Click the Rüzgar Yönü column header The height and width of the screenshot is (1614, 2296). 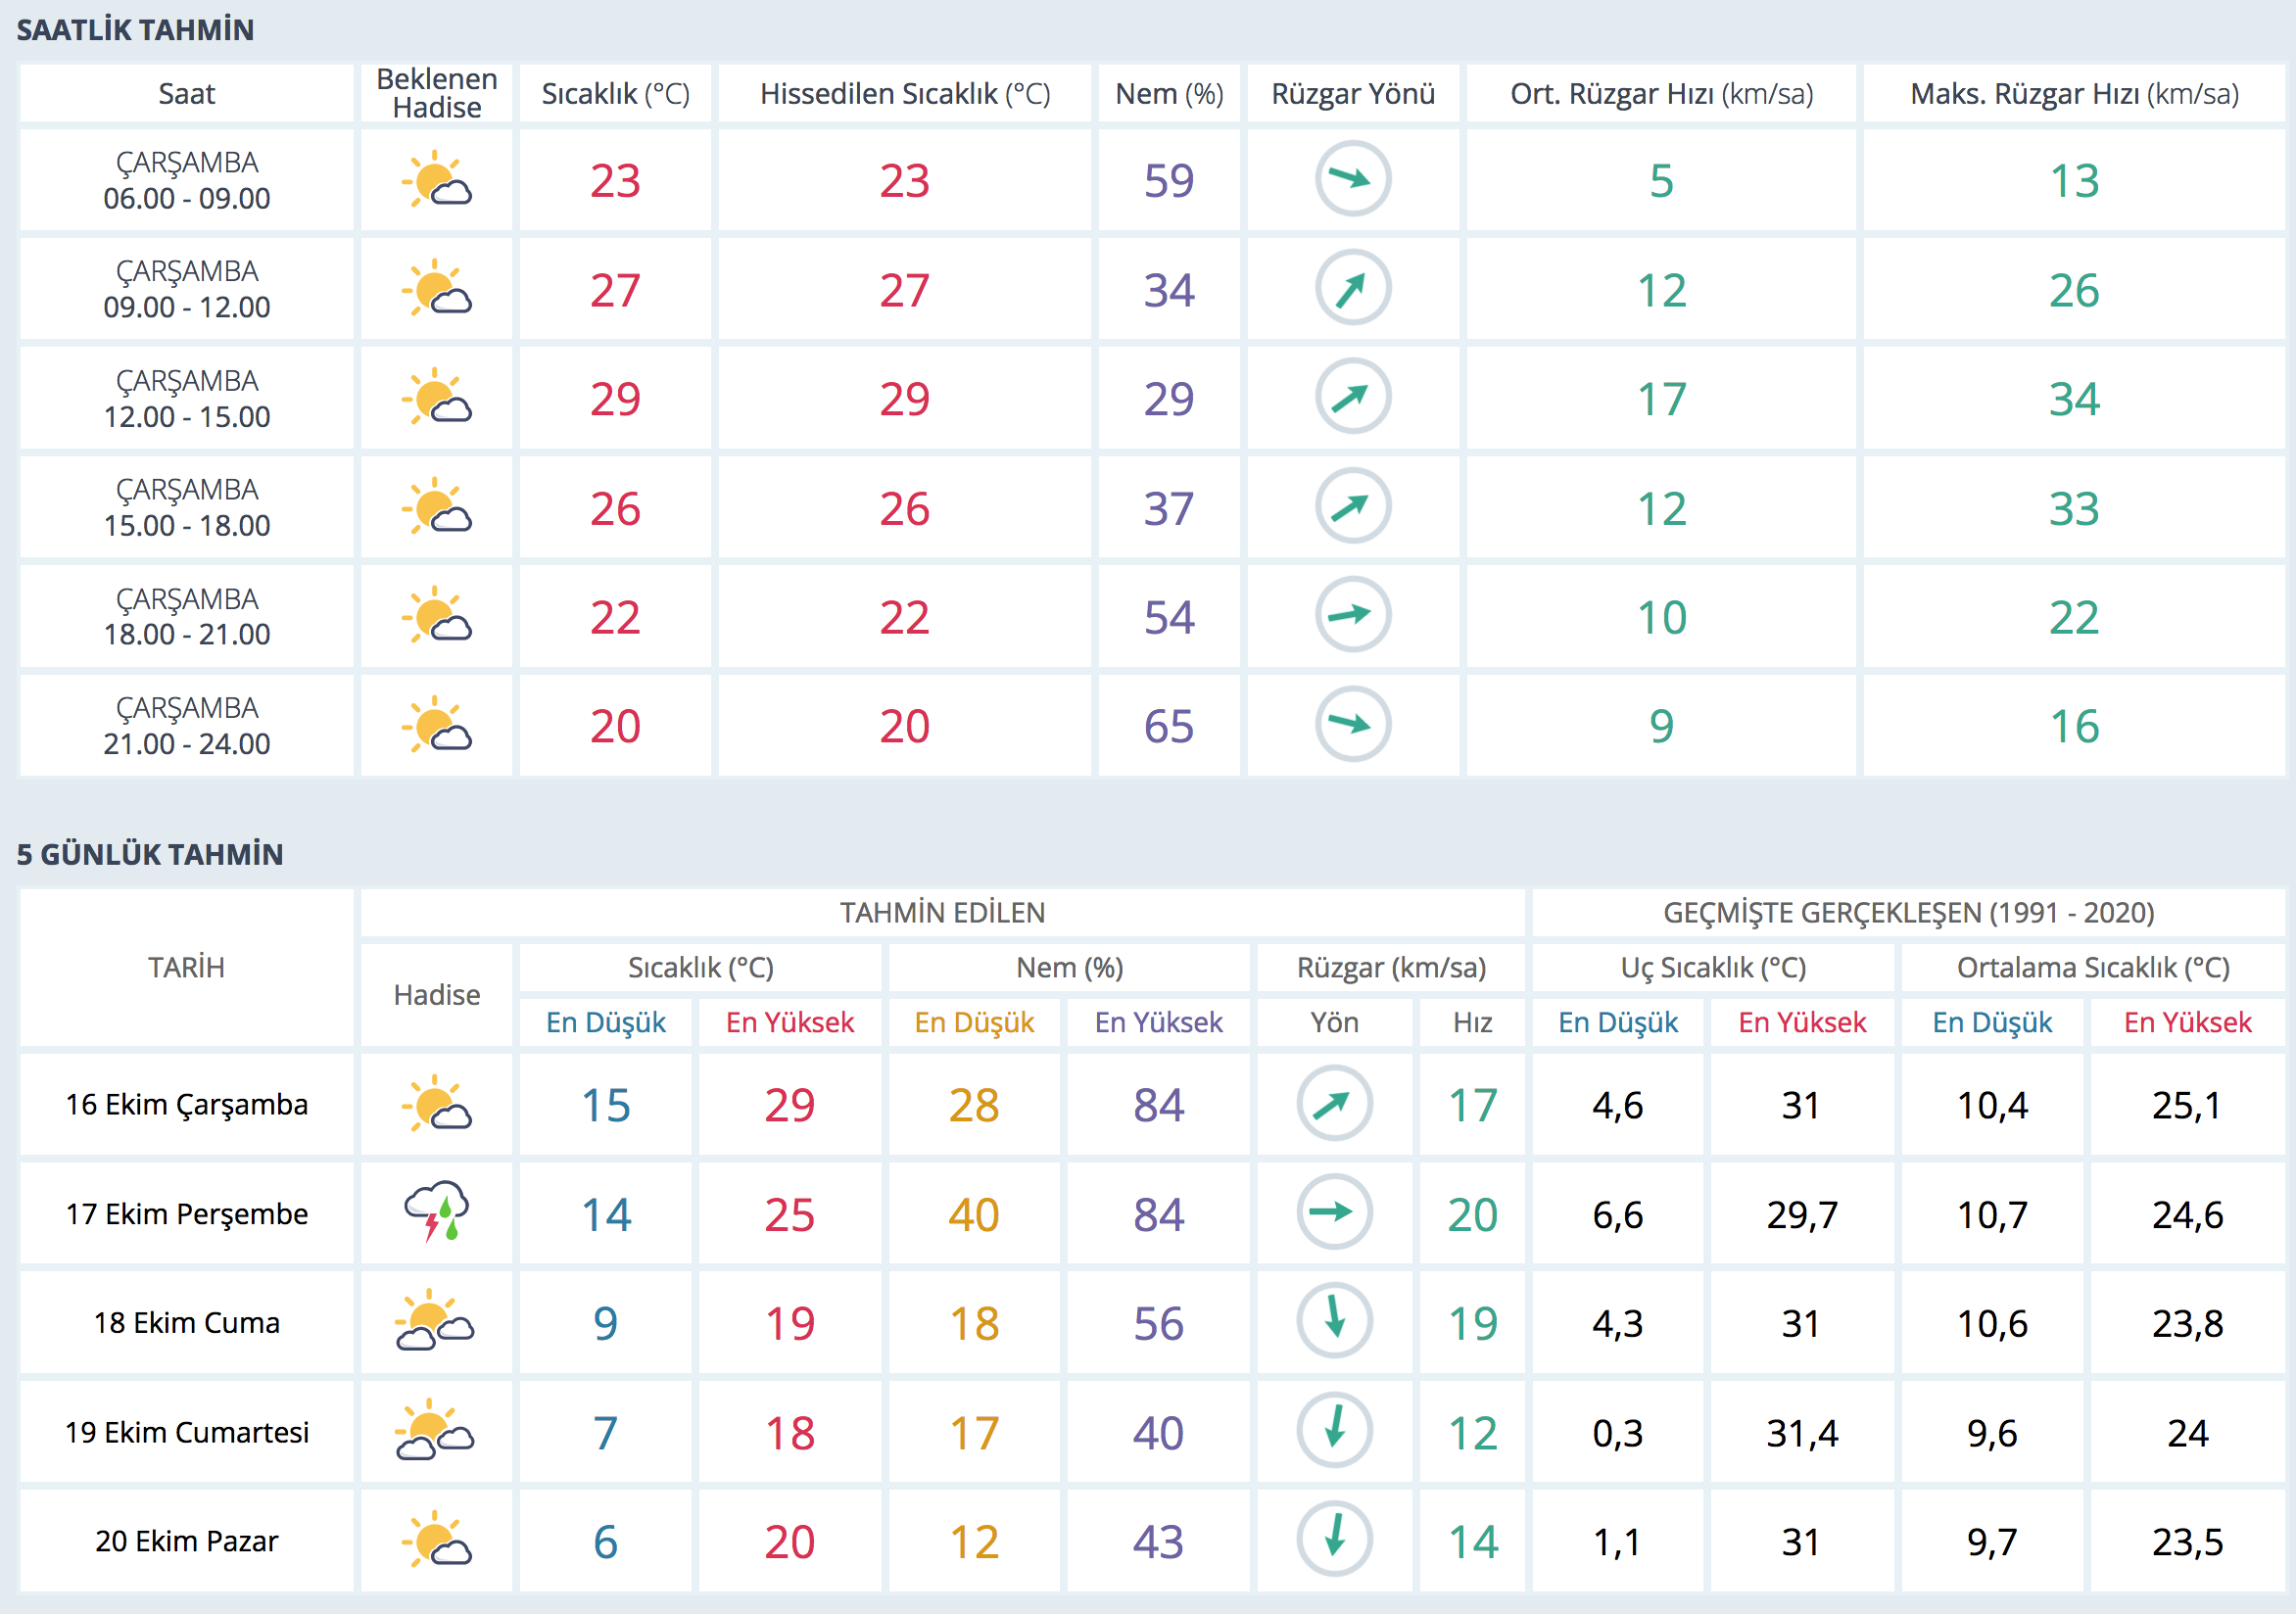pos(1352,94)
